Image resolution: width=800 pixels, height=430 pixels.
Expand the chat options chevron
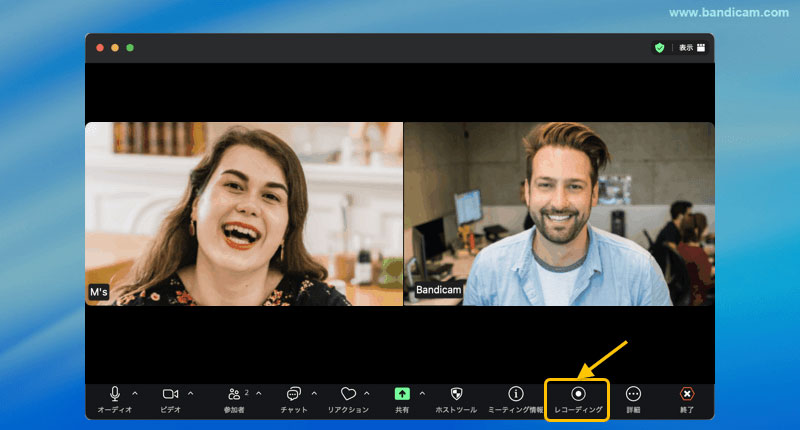coord(314,393)
